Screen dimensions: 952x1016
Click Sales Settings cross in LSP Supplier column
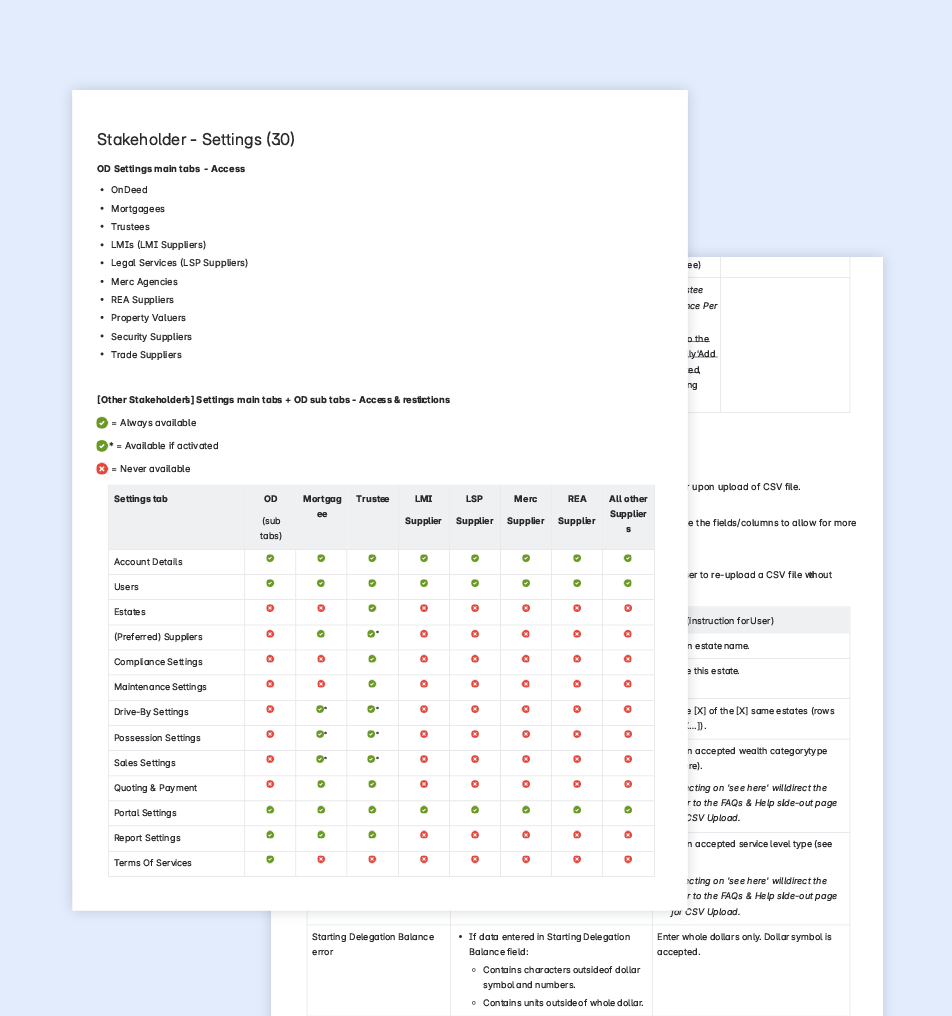(x=475, y=759)
